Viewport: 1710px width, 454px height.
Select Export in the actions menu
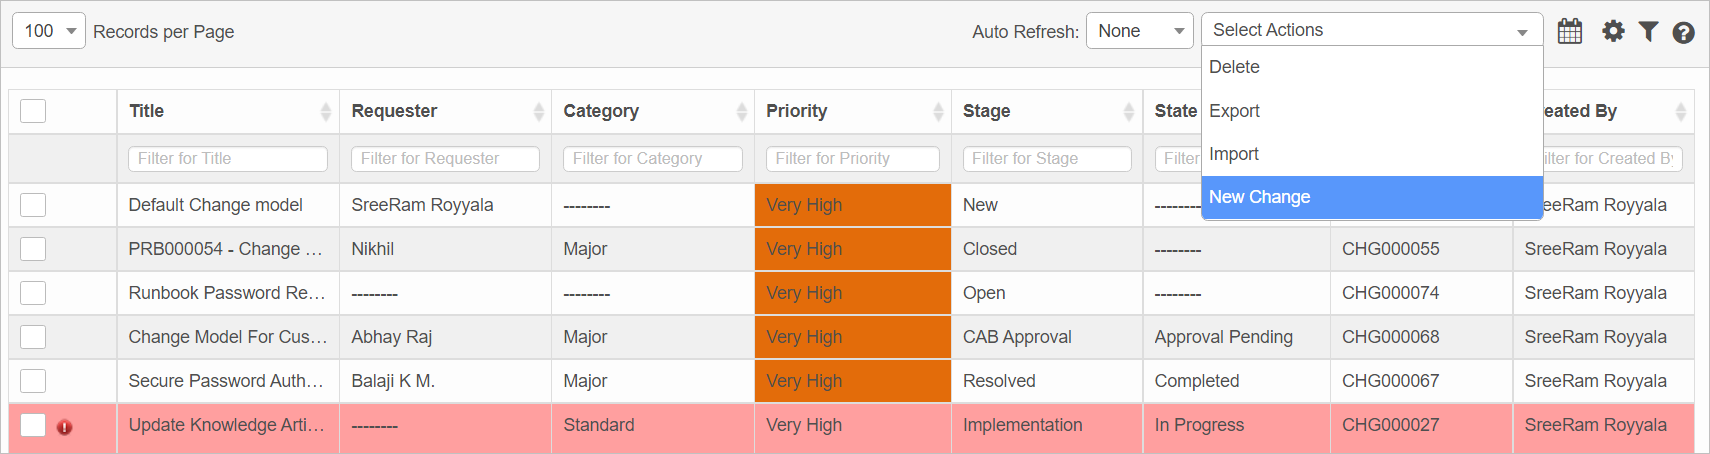(x=1235, y=111)
